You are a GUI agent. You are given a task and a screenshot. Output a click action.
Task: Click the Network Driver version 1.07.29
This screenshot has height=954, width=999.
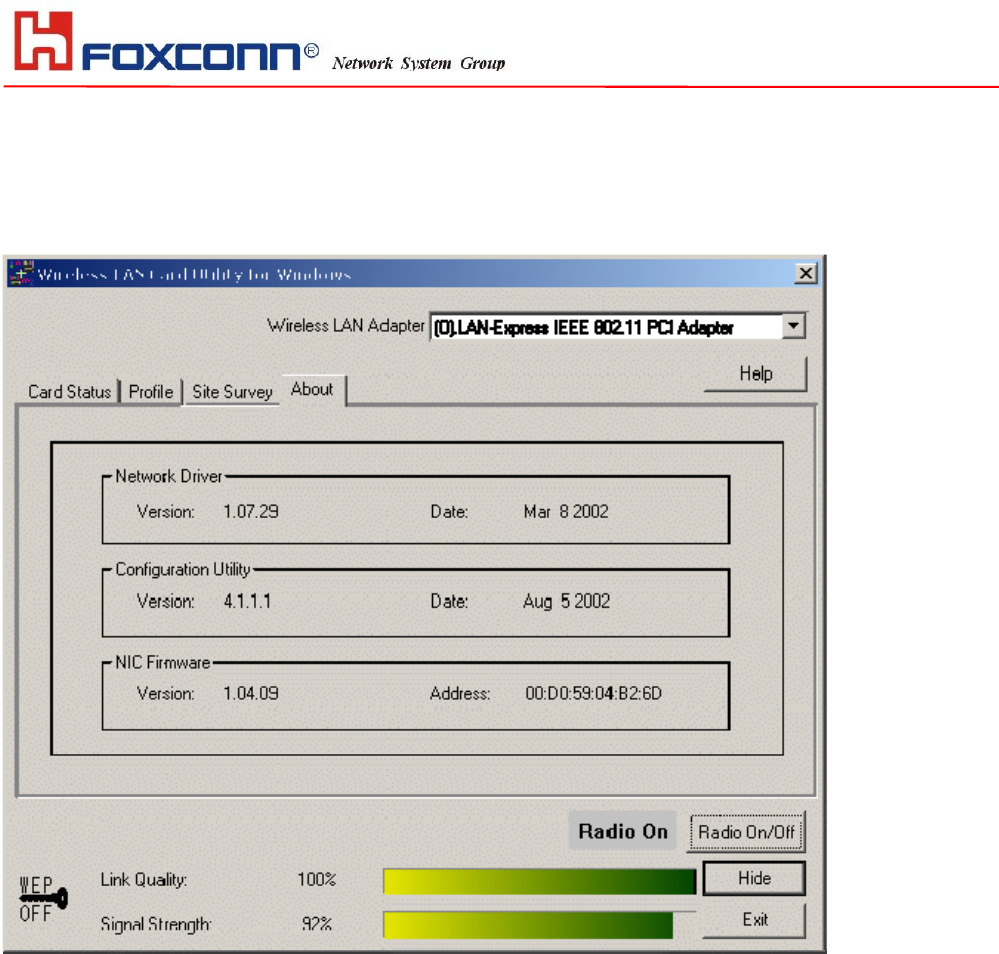point(251,511)
